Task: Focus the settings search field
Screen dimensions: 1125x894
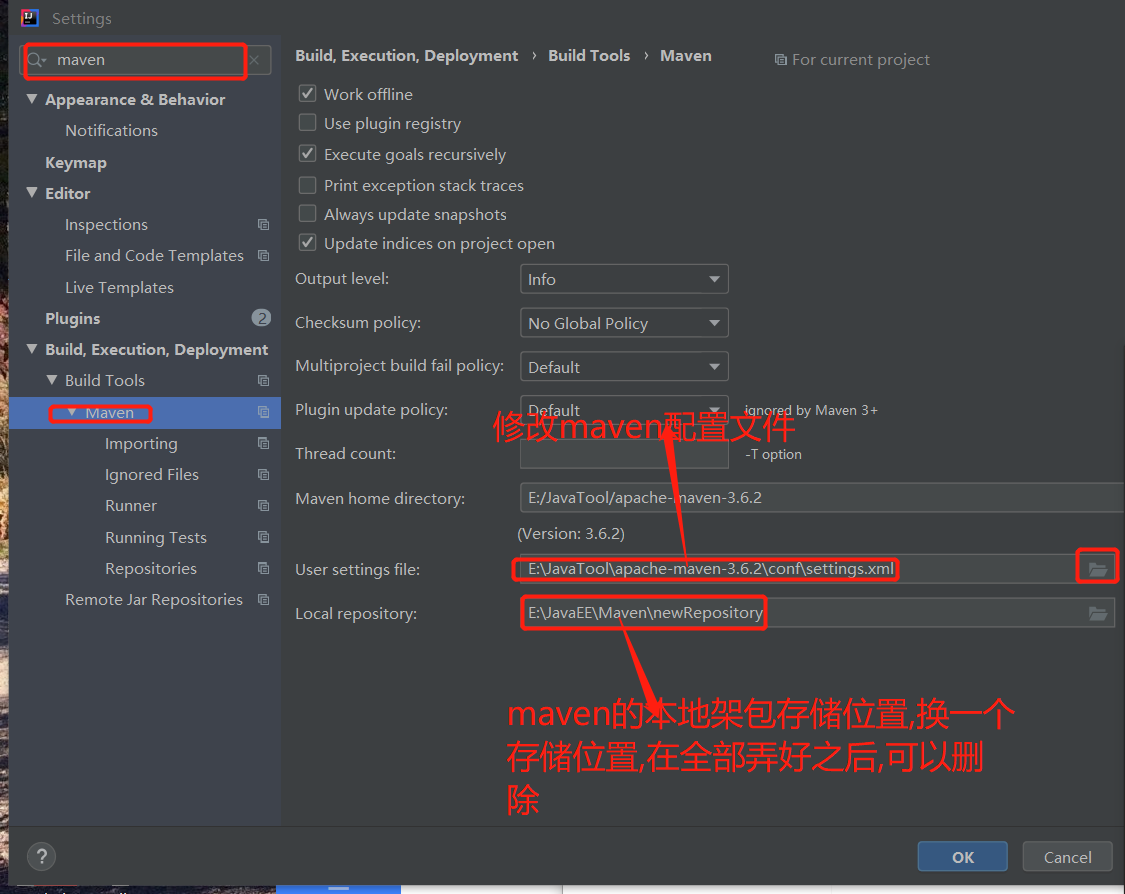Action: pos(146,60)
